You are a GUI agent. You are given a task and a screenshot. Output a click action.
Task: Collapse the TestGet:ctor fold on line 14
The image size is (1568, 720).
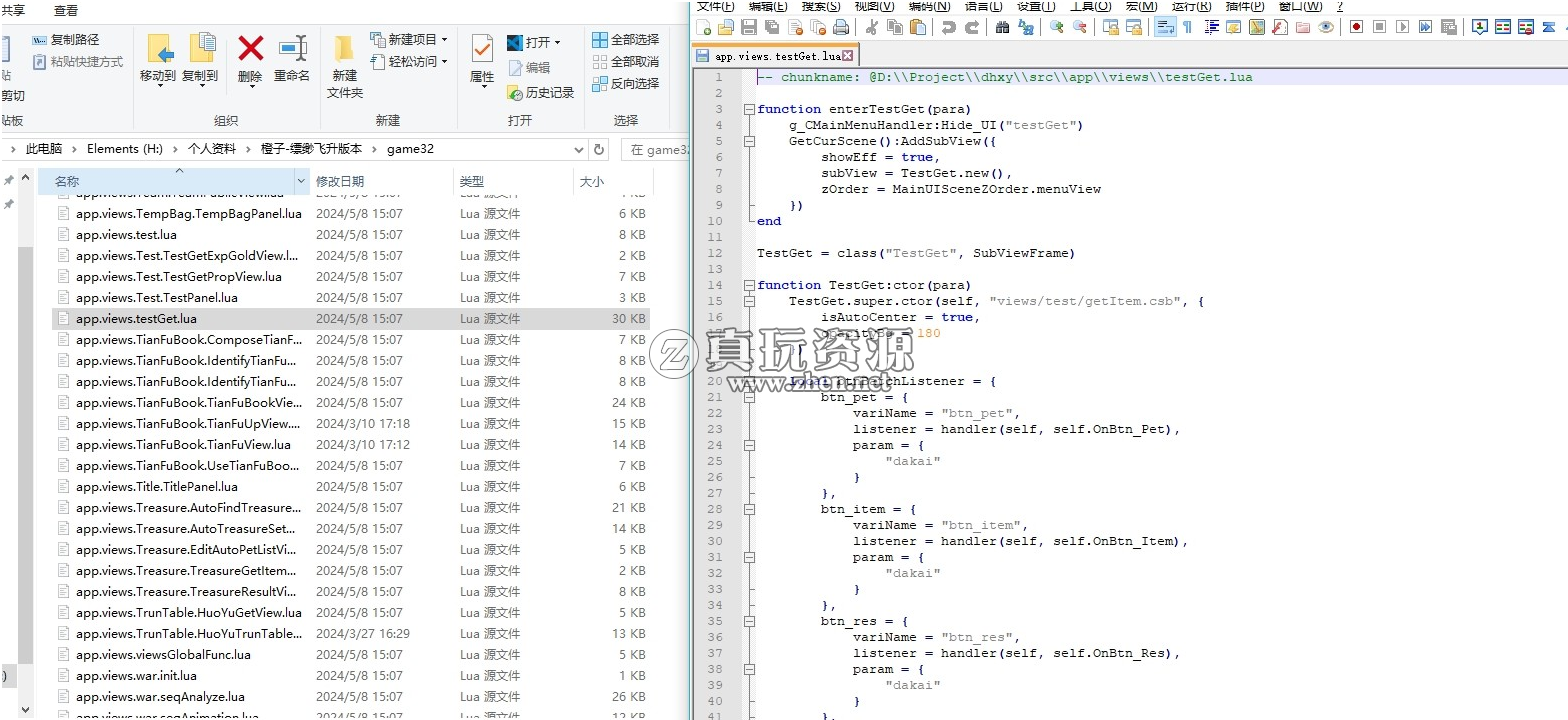749,285
